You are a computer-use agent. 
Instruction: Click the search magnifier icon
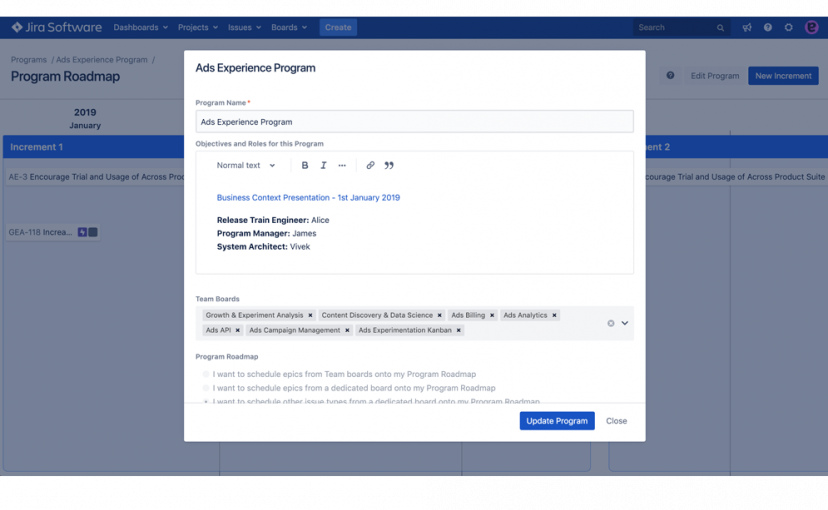720,28
